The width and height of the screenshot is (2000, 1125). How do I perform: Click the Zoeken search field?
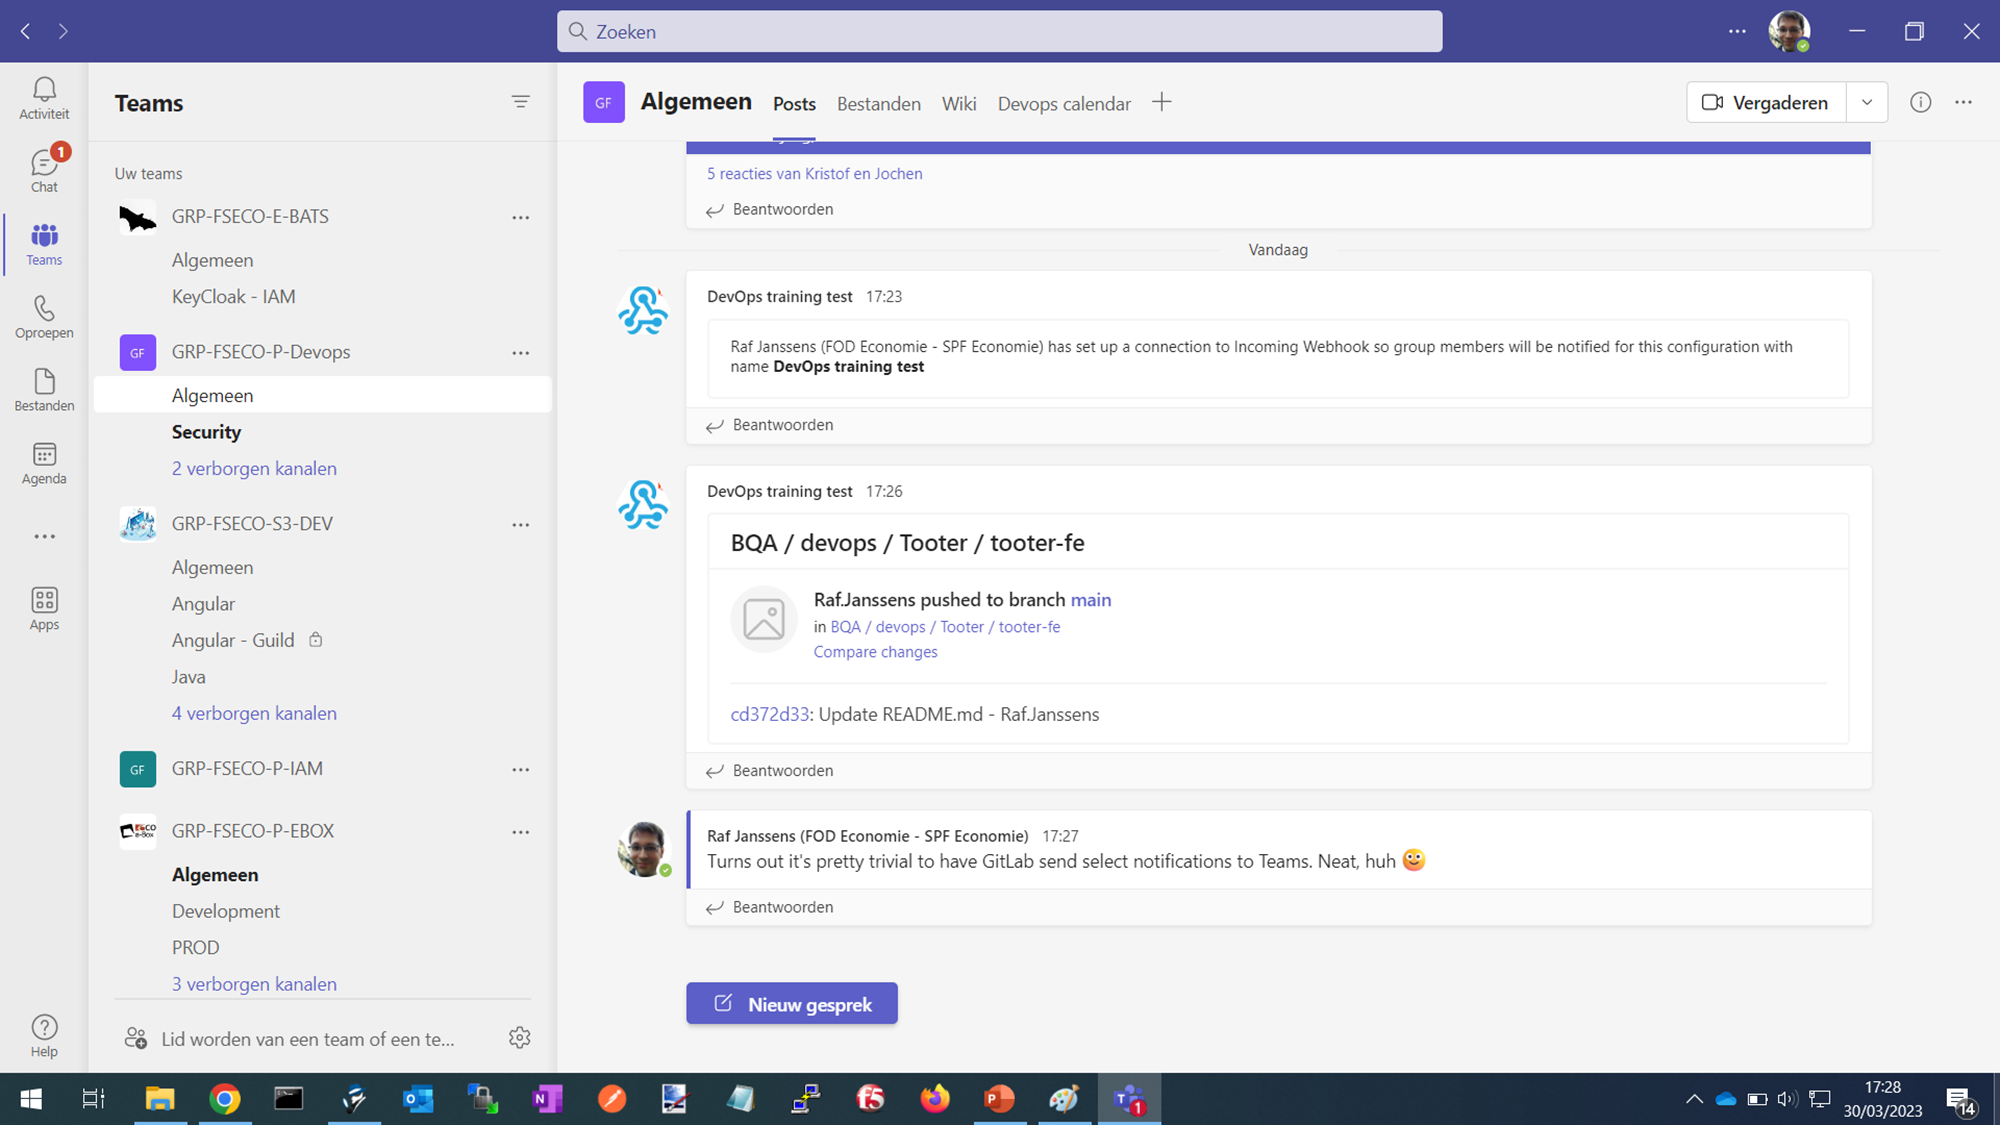pyautogui.click(x=999, y=31)
